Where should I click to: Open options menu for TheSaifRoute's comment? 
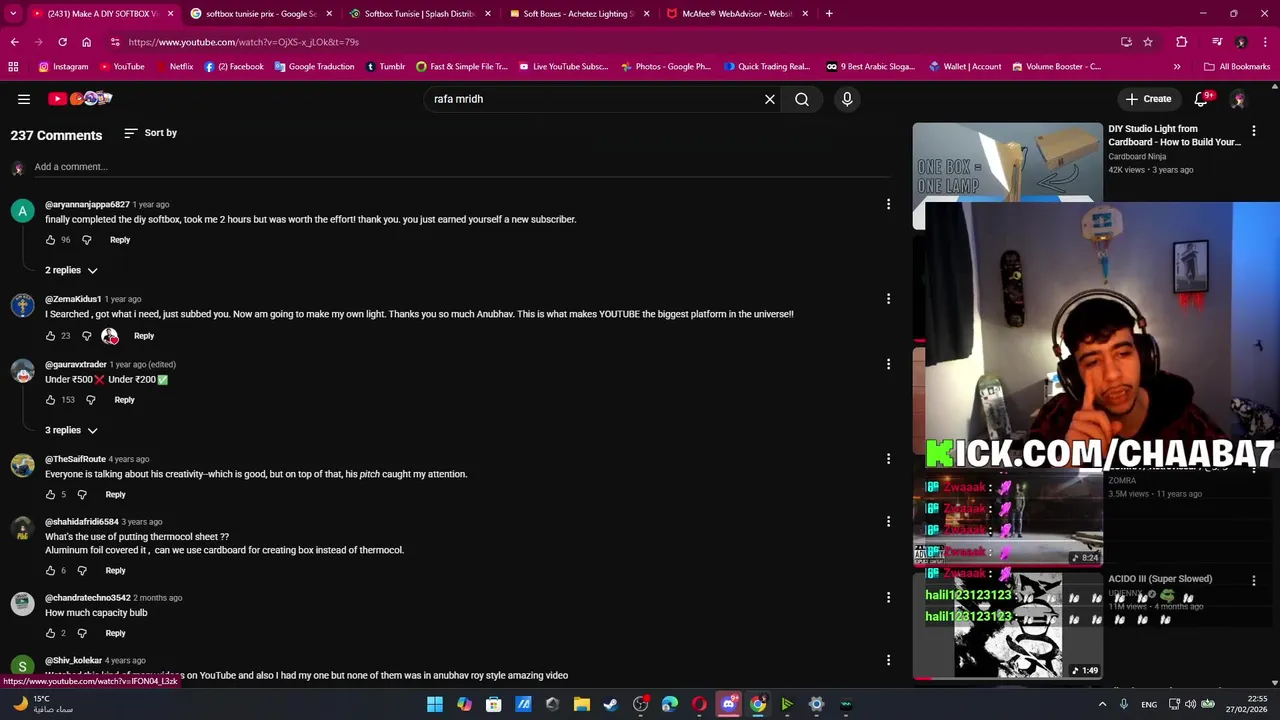[x=888, y=459]
